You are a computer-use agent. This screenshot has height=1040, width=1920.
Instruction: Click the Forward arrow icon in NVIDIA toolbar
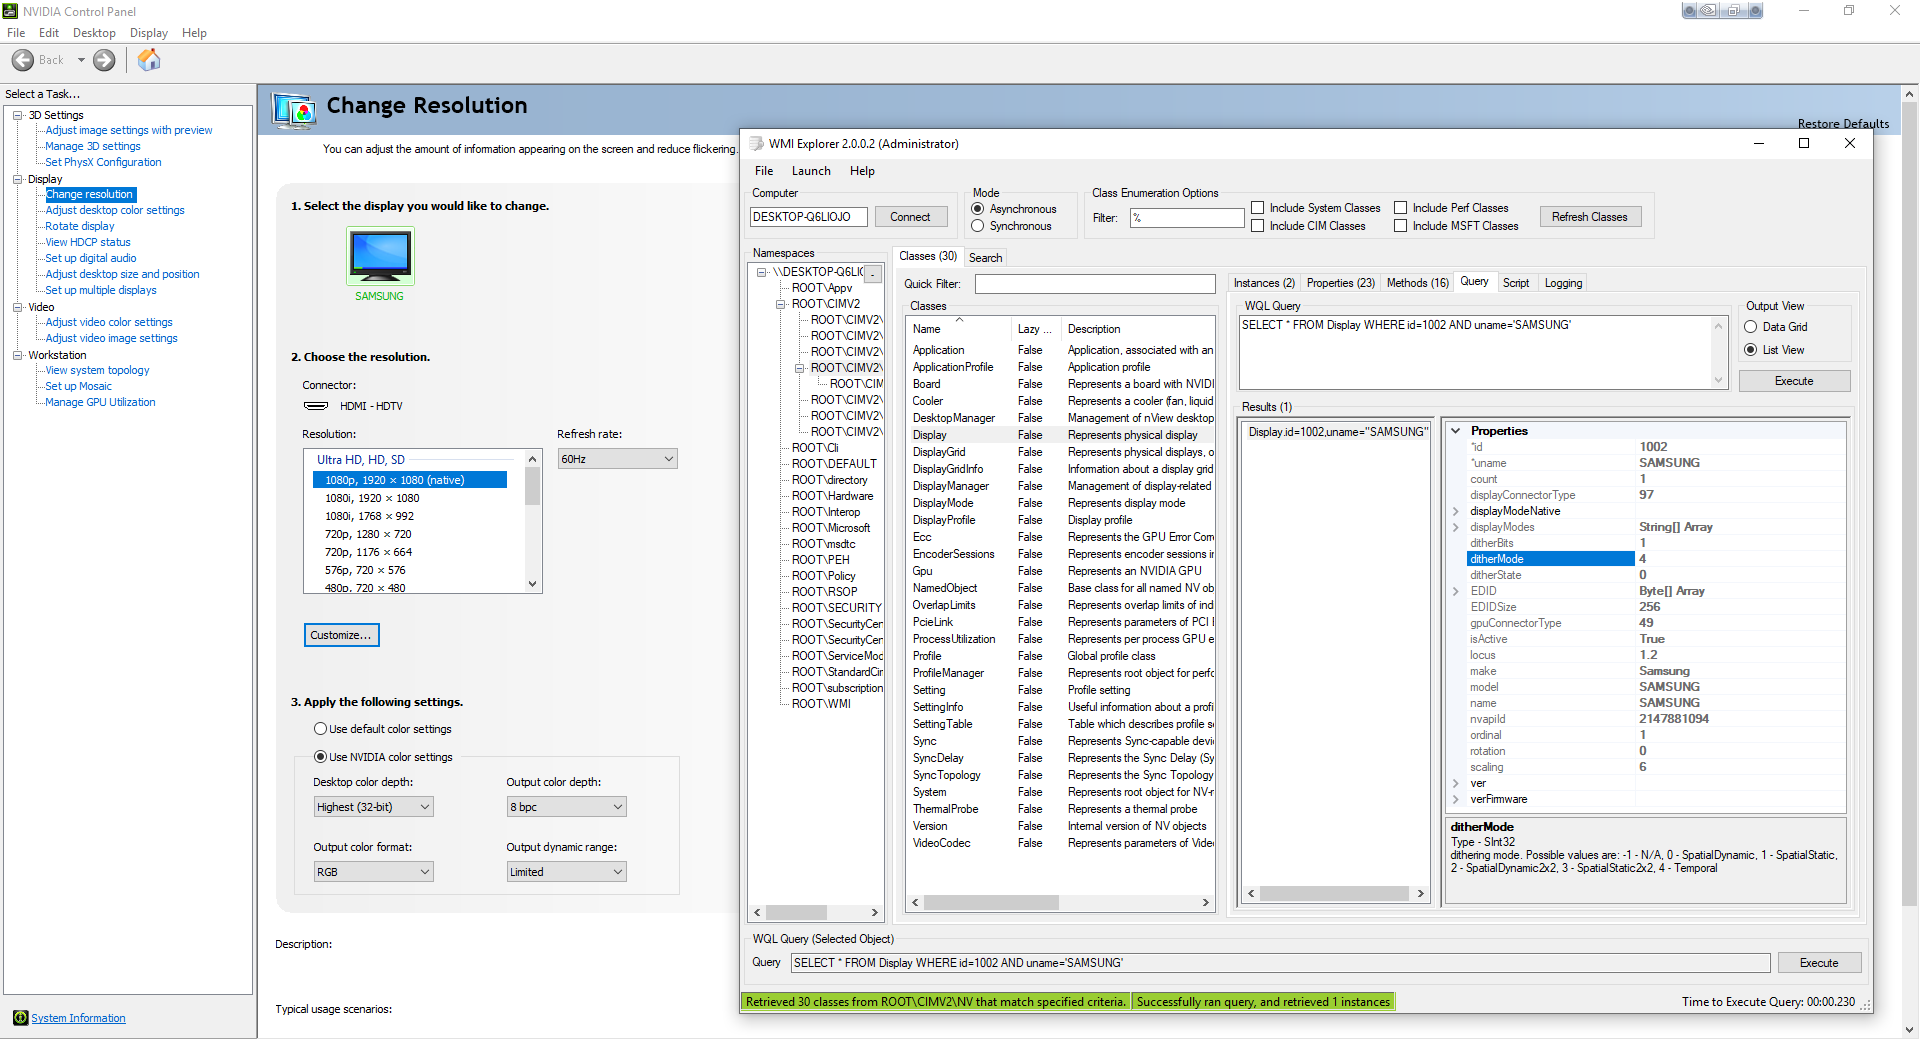click(104, 60)
